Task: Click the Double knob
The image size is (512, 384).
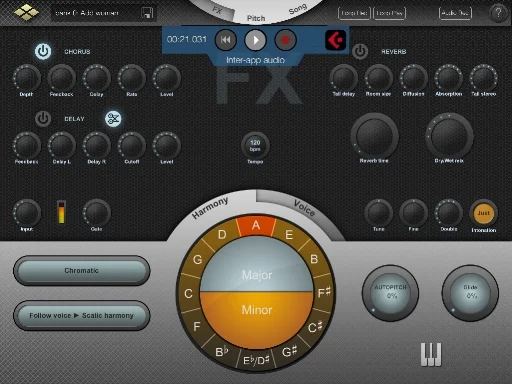Action: click(448, 213)
